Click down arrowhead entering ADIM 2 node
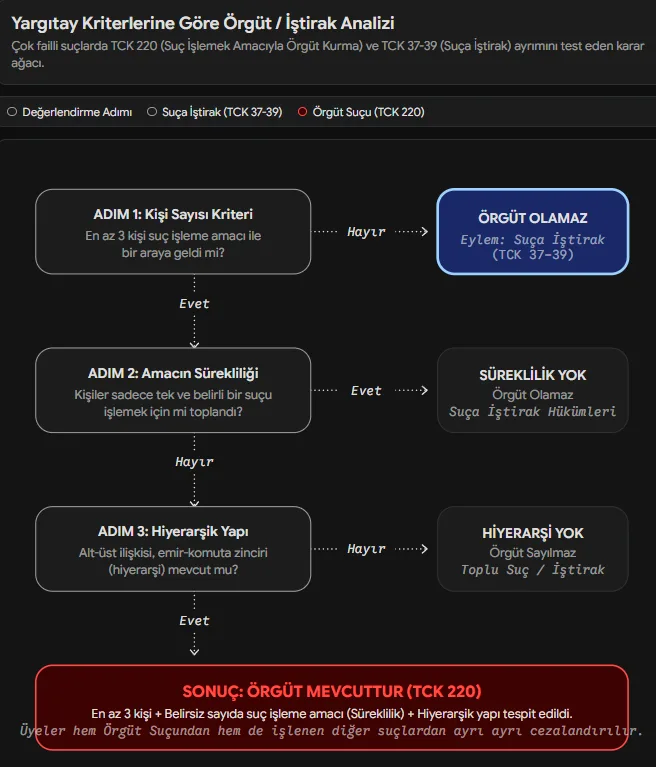Screen dimensions: 656x767 point(194,345)
